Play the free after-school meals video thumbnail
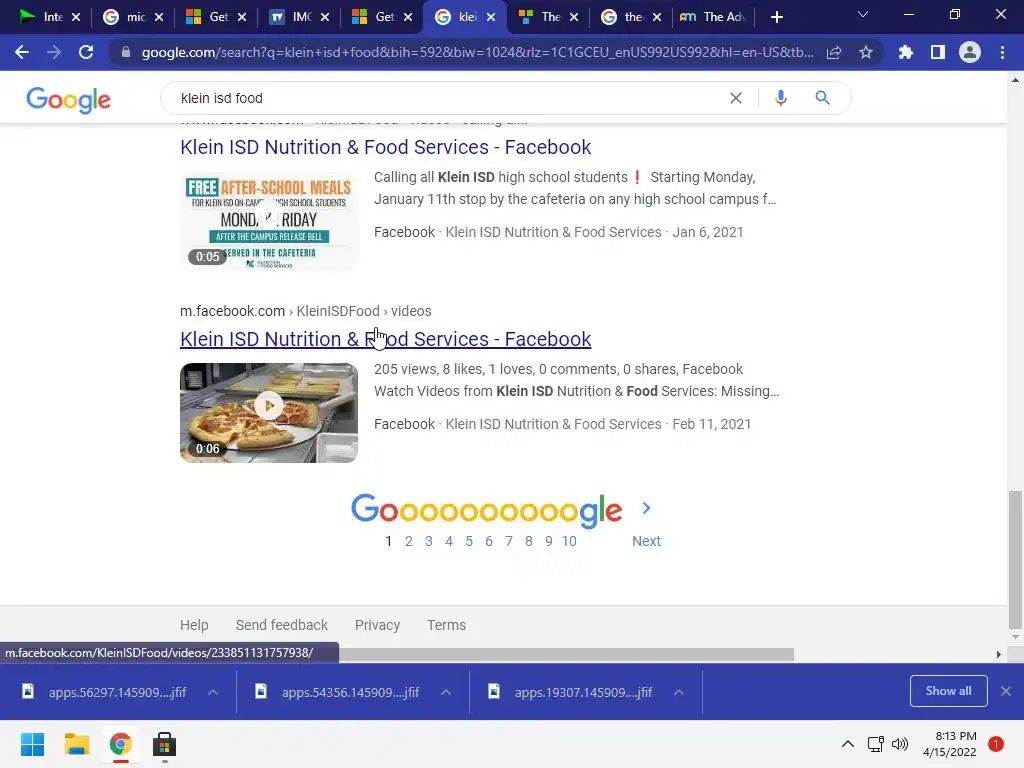 click(269, 221)
